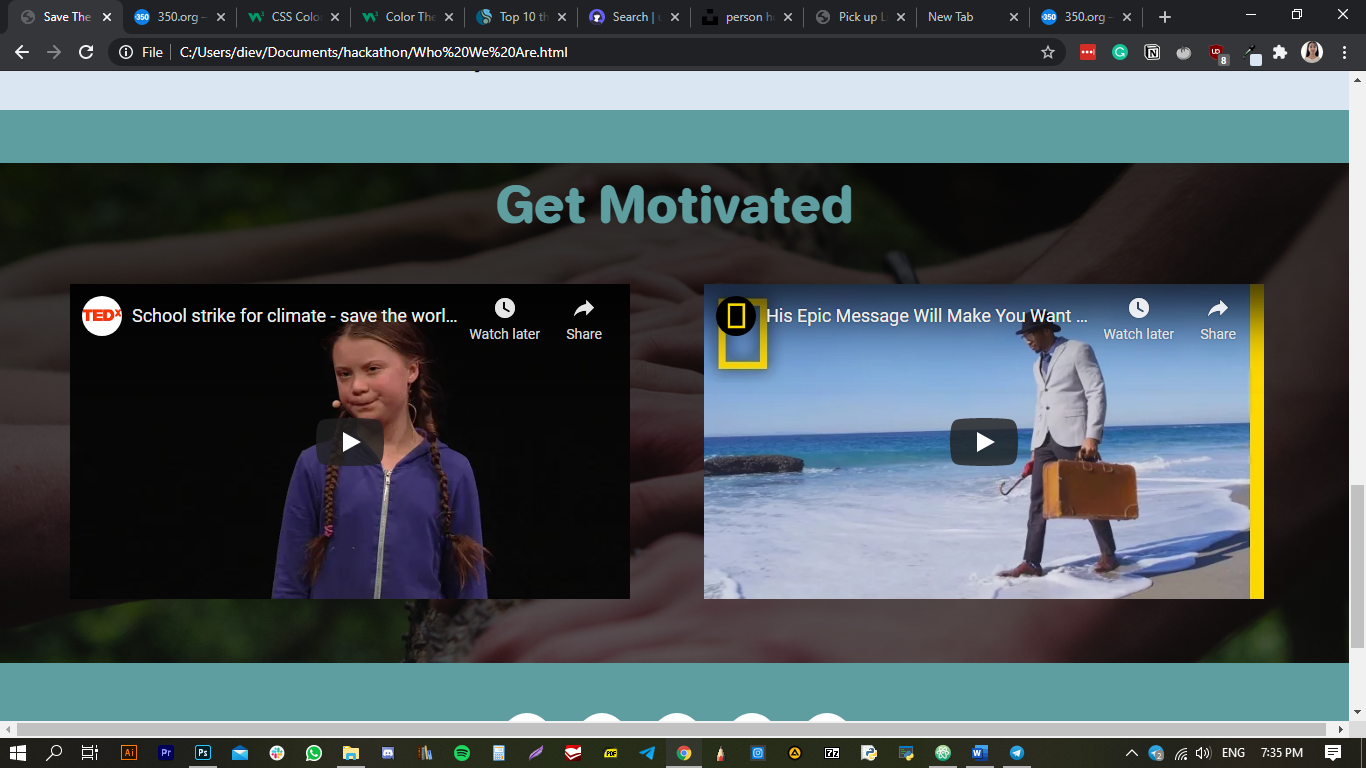Viewport: 1366px width, 768px height.
Task: Open the Grammarly extension
Action: point(1120,52)
